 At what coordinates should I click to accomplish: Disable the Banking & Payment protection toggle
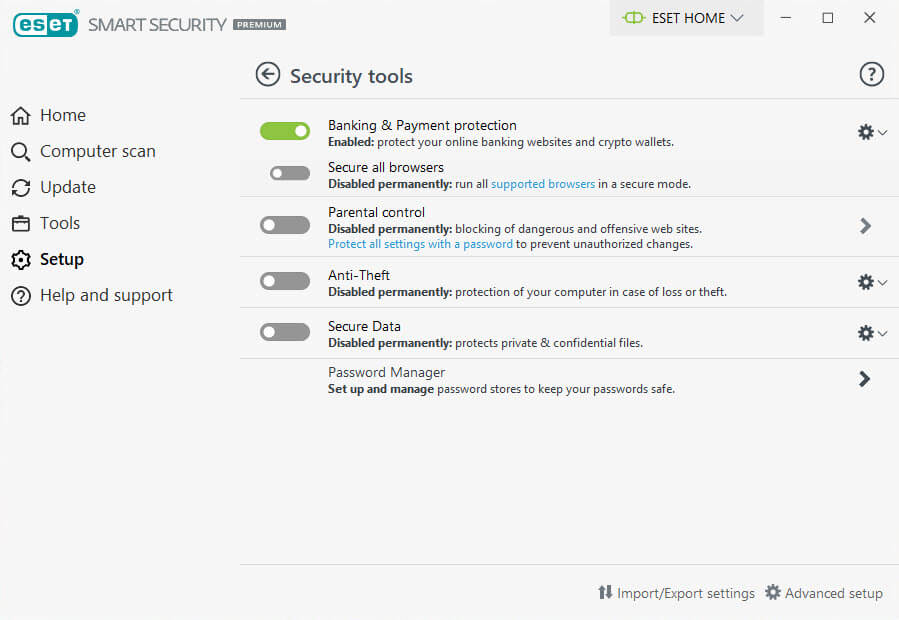click(x=285, y=131)
